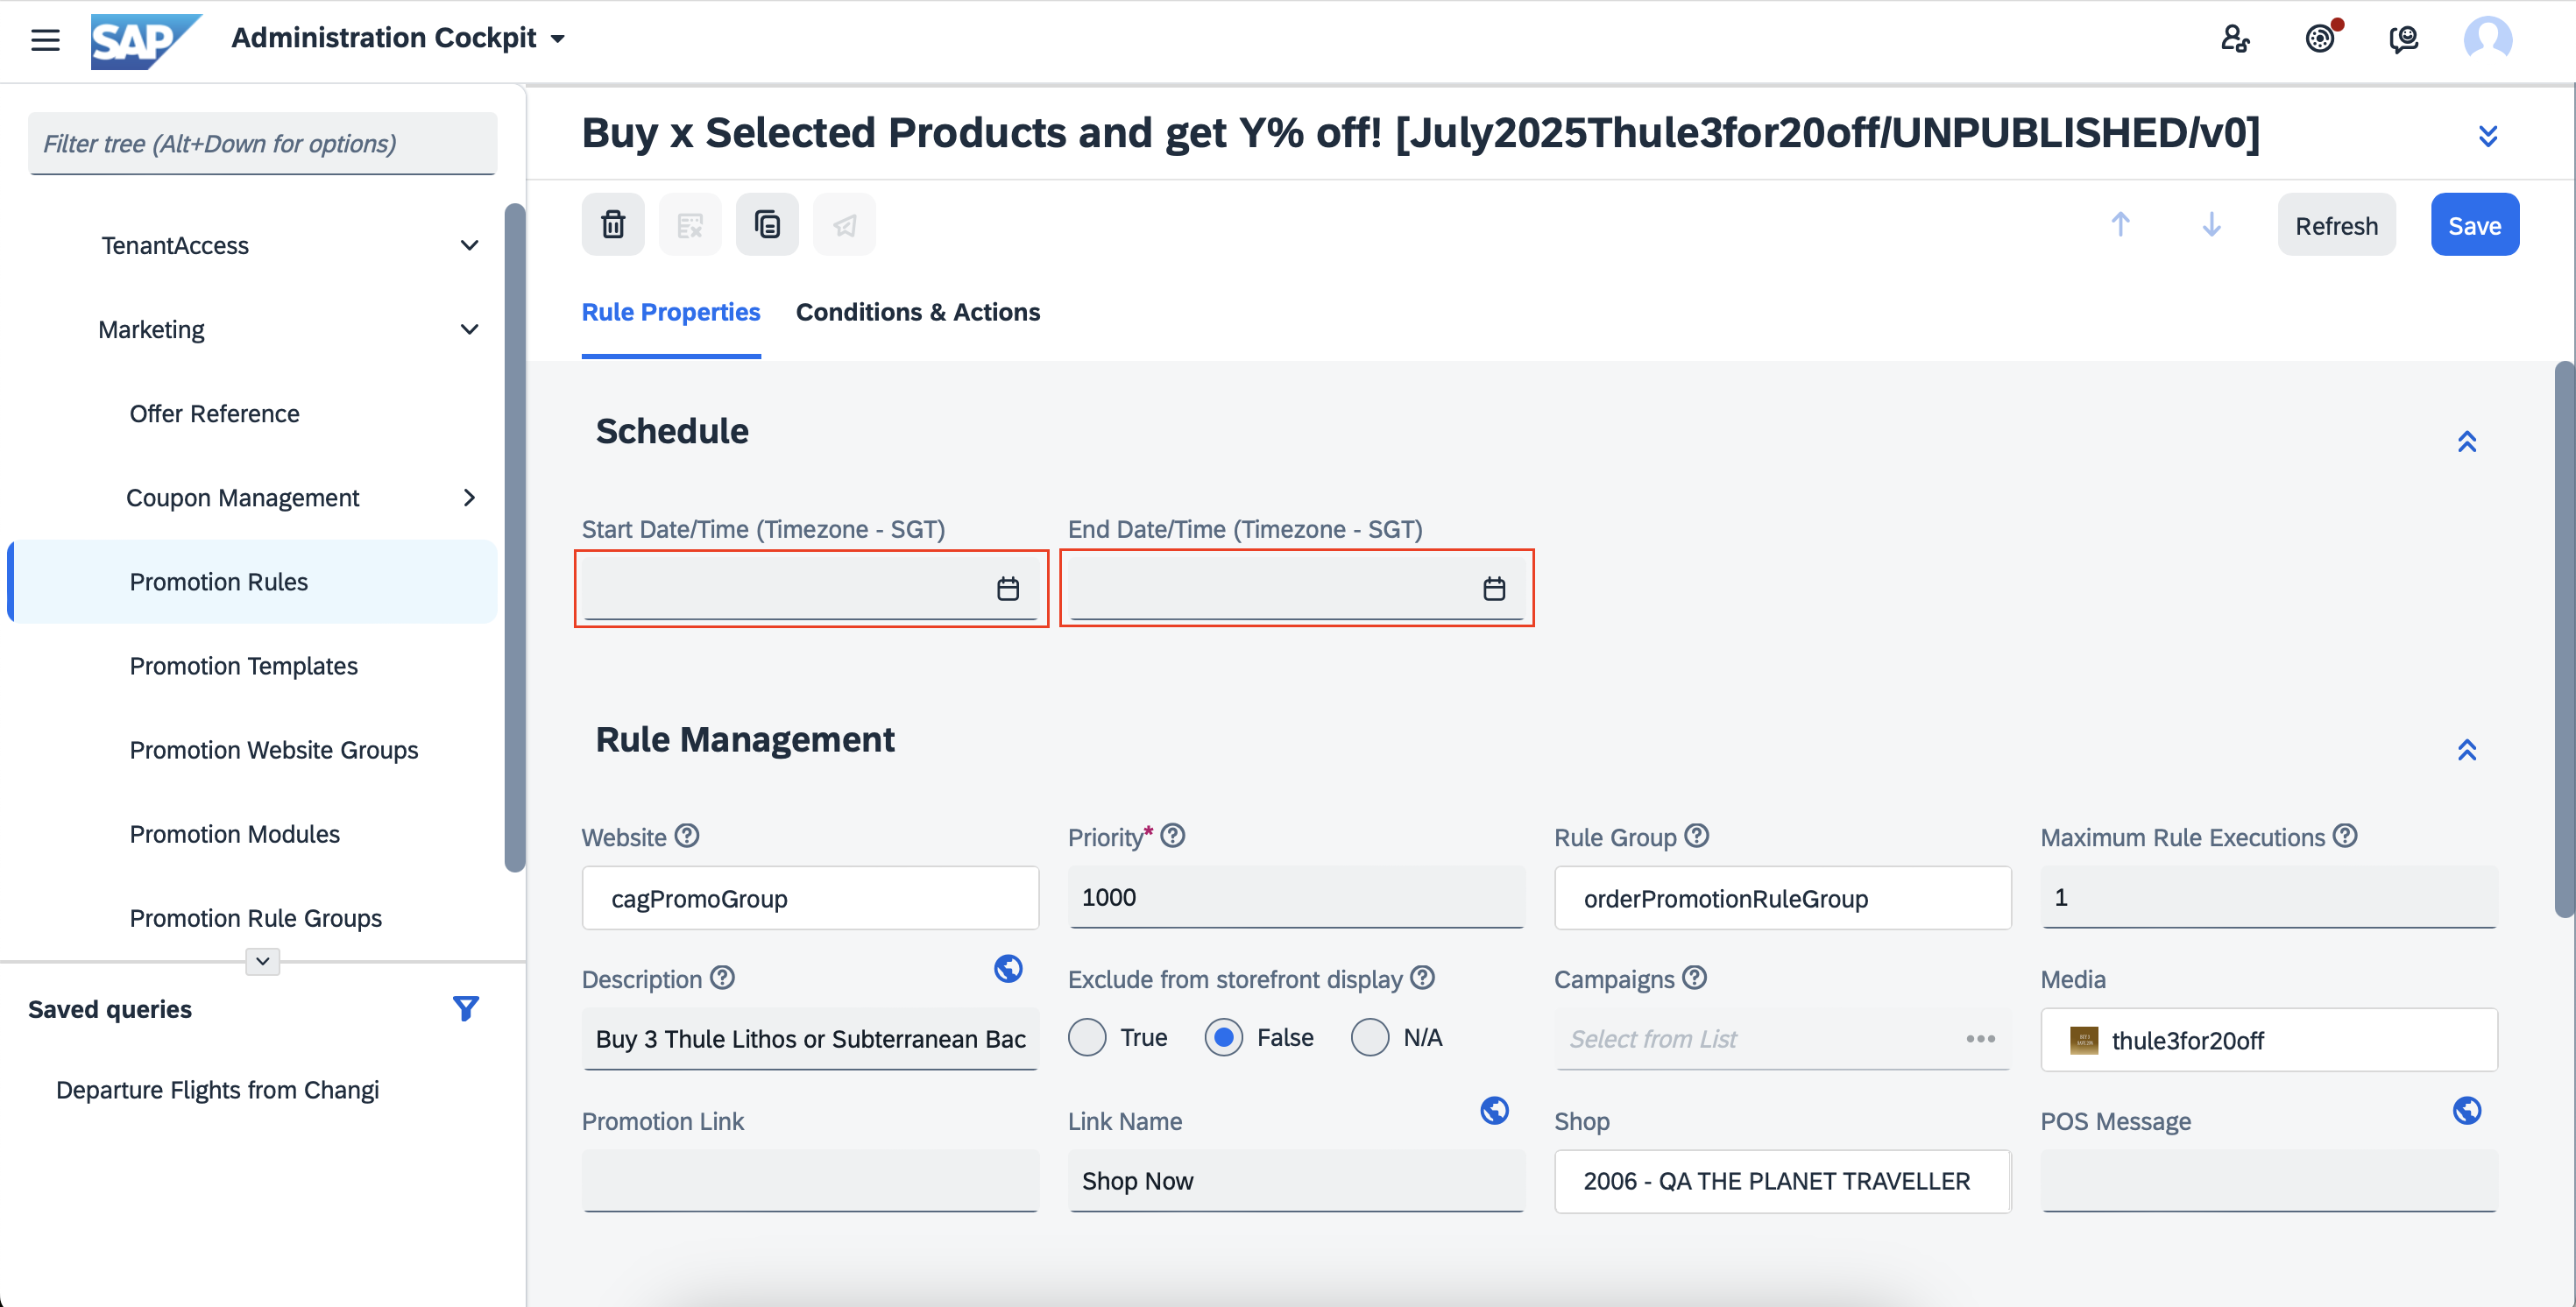Open Promotion Modules

(x=234, y=833)
